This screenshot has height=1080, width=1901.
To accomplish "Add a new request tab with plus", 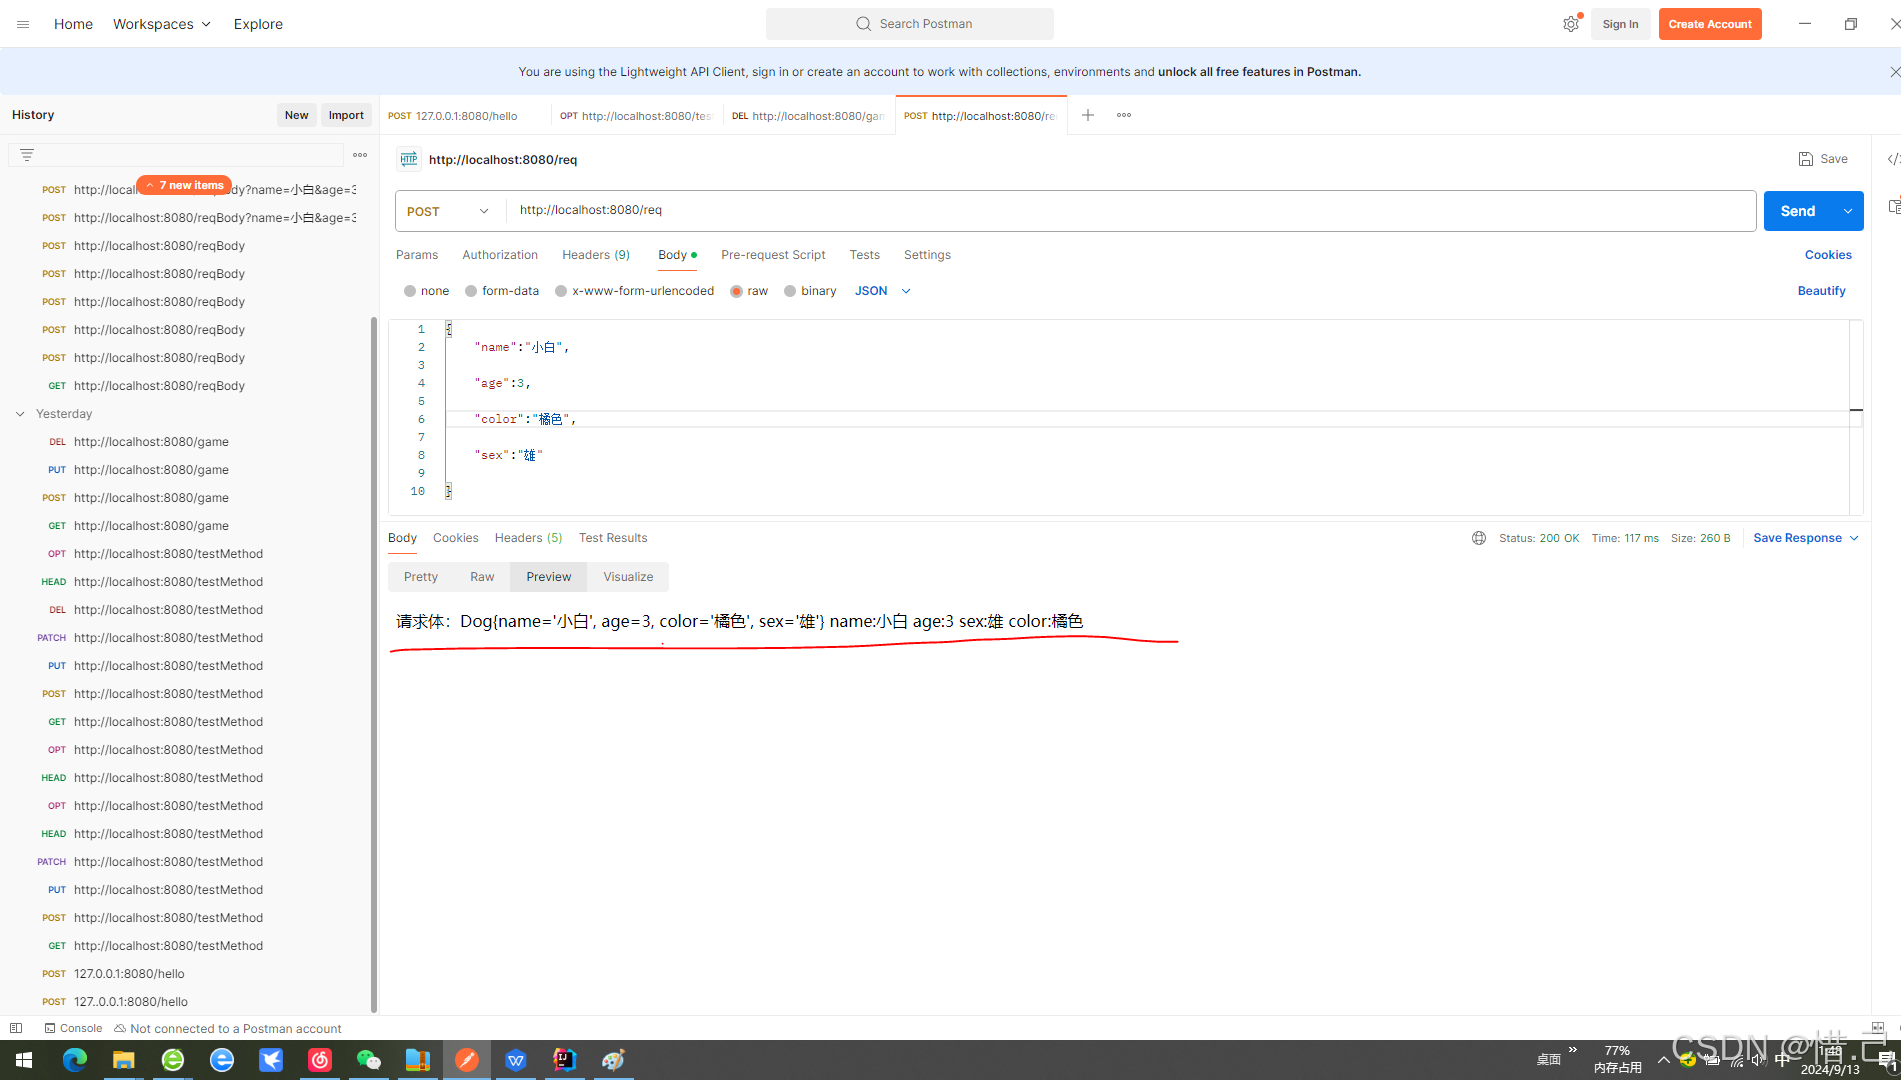I will (1088, 115).
